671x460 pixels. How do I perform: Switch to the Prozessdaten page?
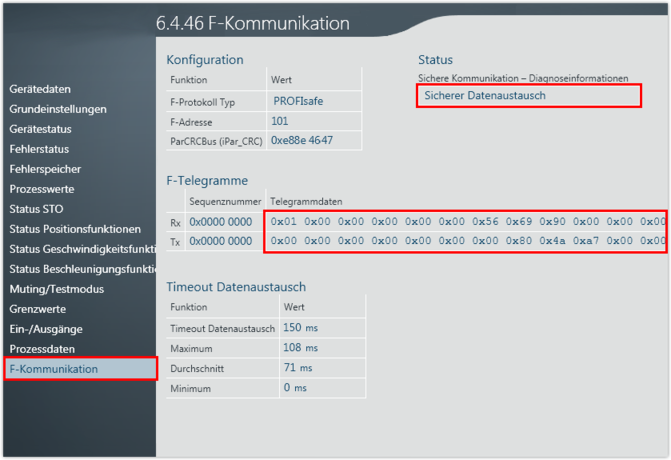click(42, 349)
